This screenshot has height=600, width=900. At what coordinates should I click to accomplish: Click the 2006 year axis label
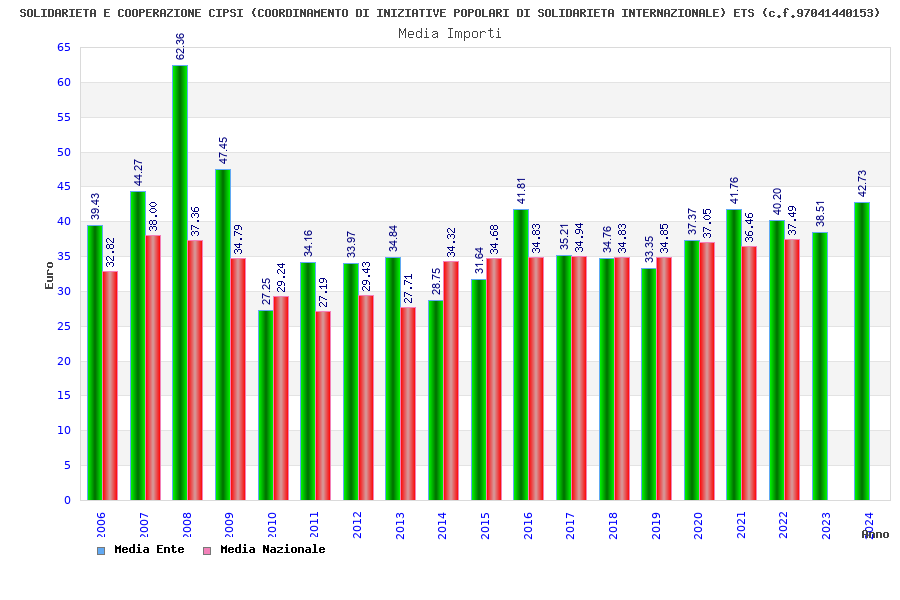[x=100, y=525]
